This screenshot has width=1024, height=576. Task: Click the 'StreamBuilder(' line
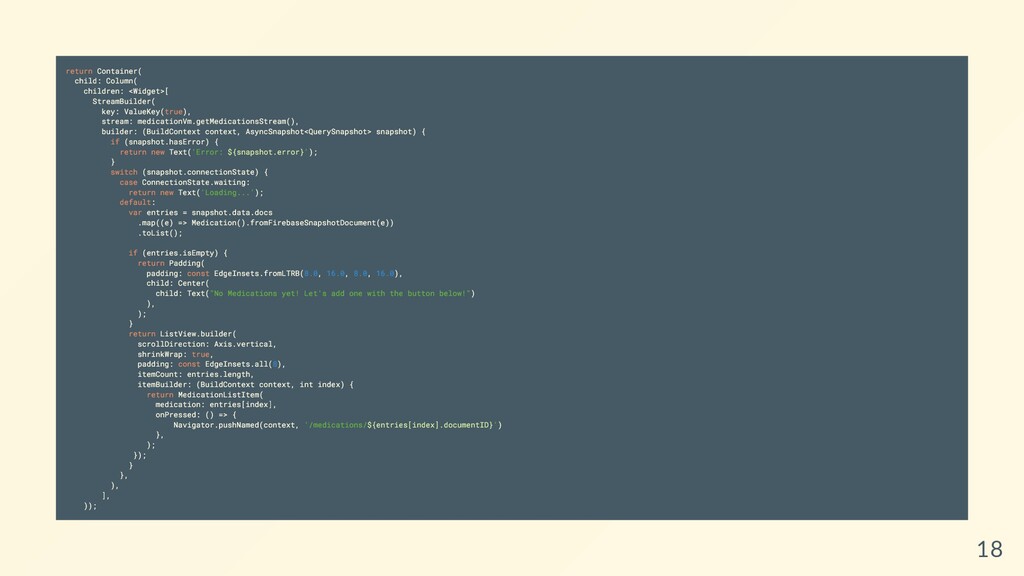click(x=124, y=102)
